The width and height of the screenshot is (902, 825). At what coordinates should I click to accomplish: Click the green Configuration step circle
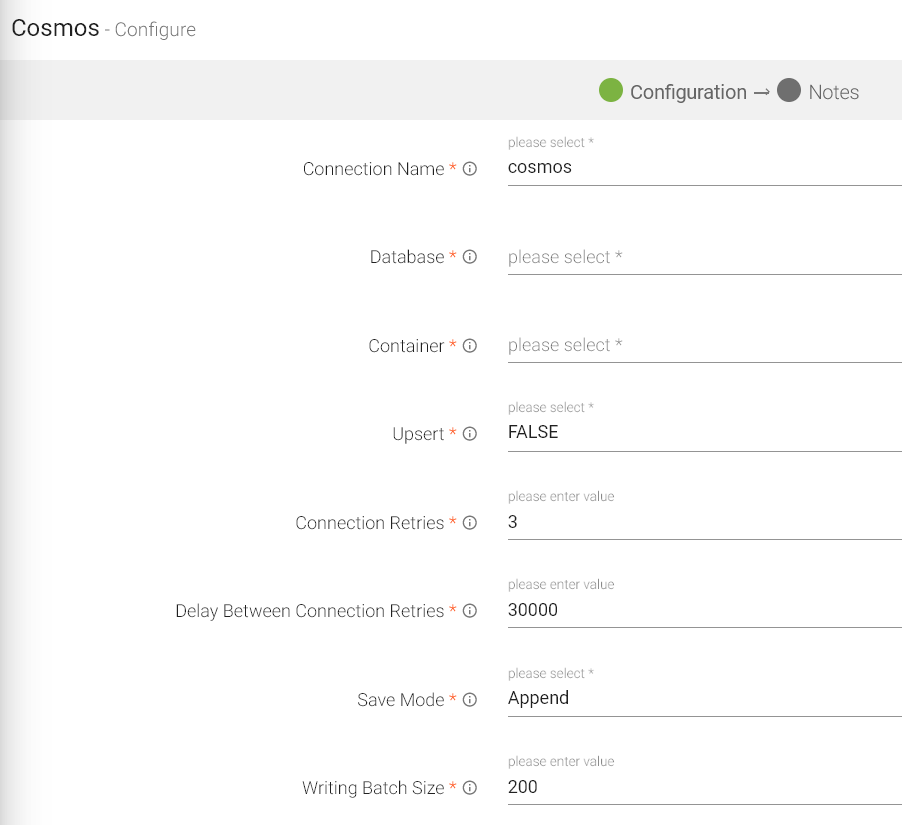(611, 91)
